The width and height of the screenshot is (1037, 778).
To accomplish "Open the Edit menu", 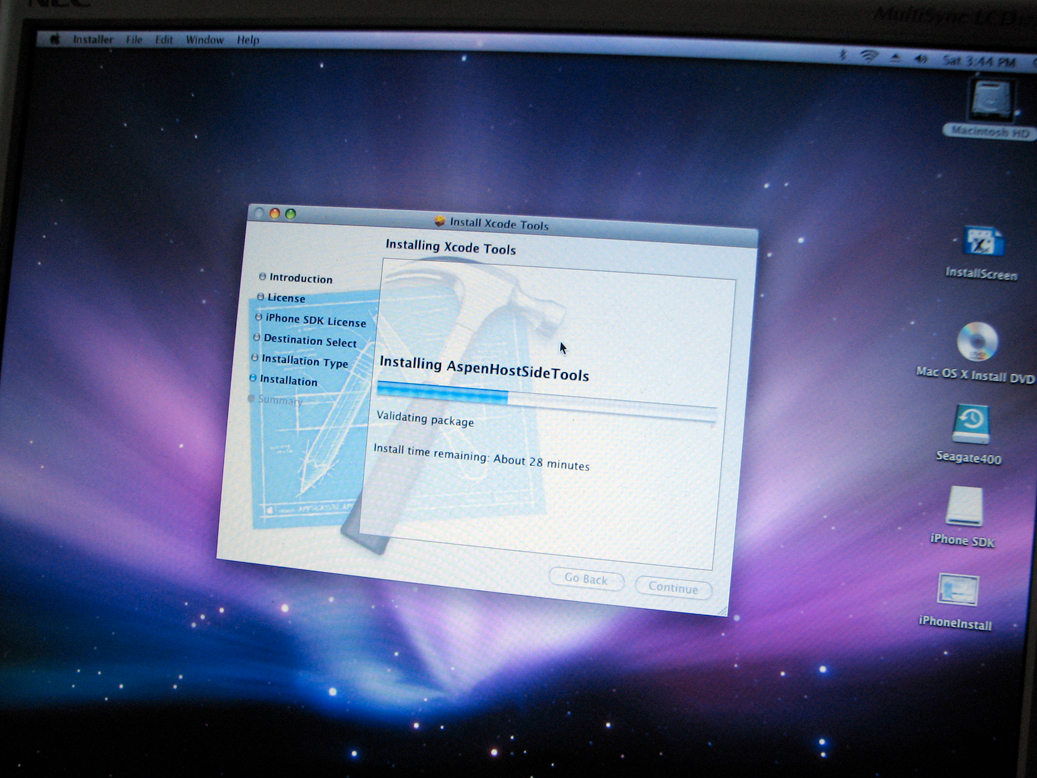I will click(164, 40).
